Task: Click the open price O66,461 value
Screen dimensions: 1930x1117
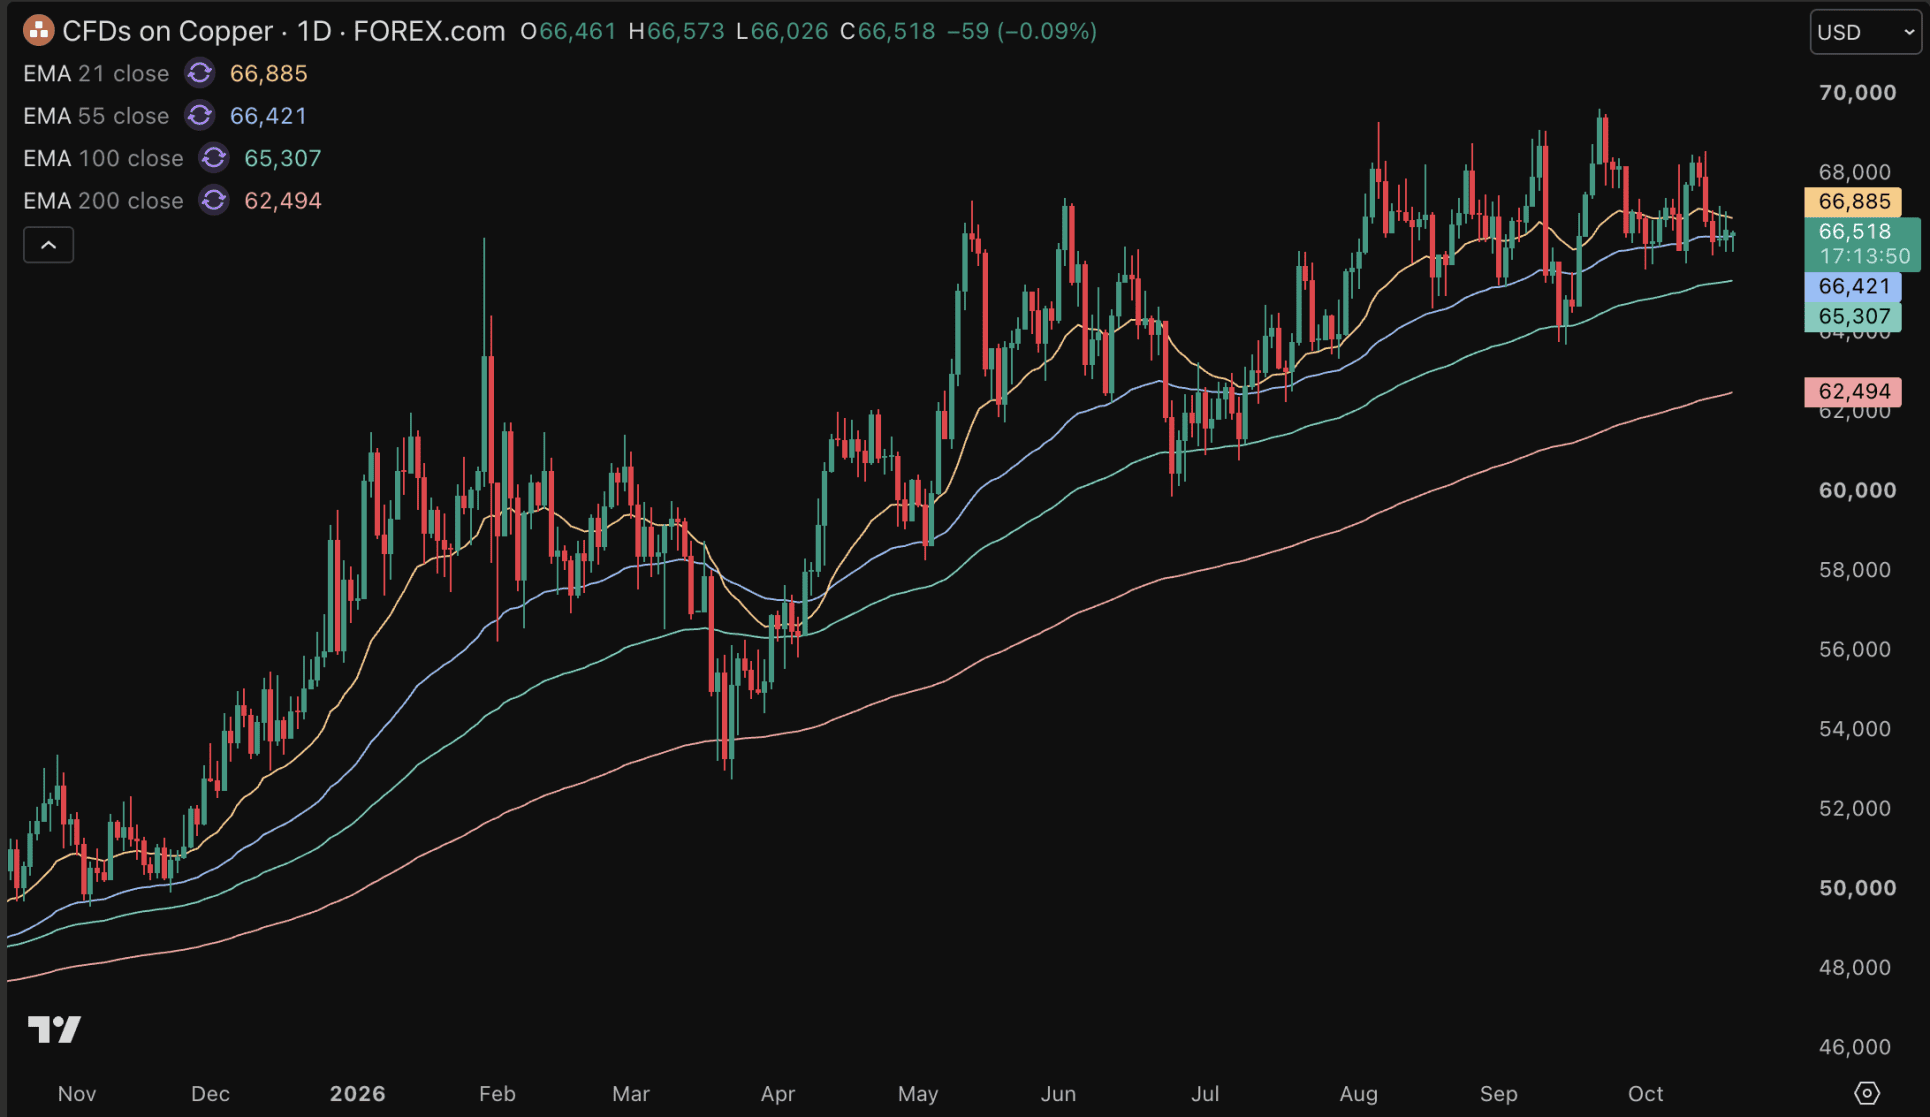Action: [x=569, y=31]
